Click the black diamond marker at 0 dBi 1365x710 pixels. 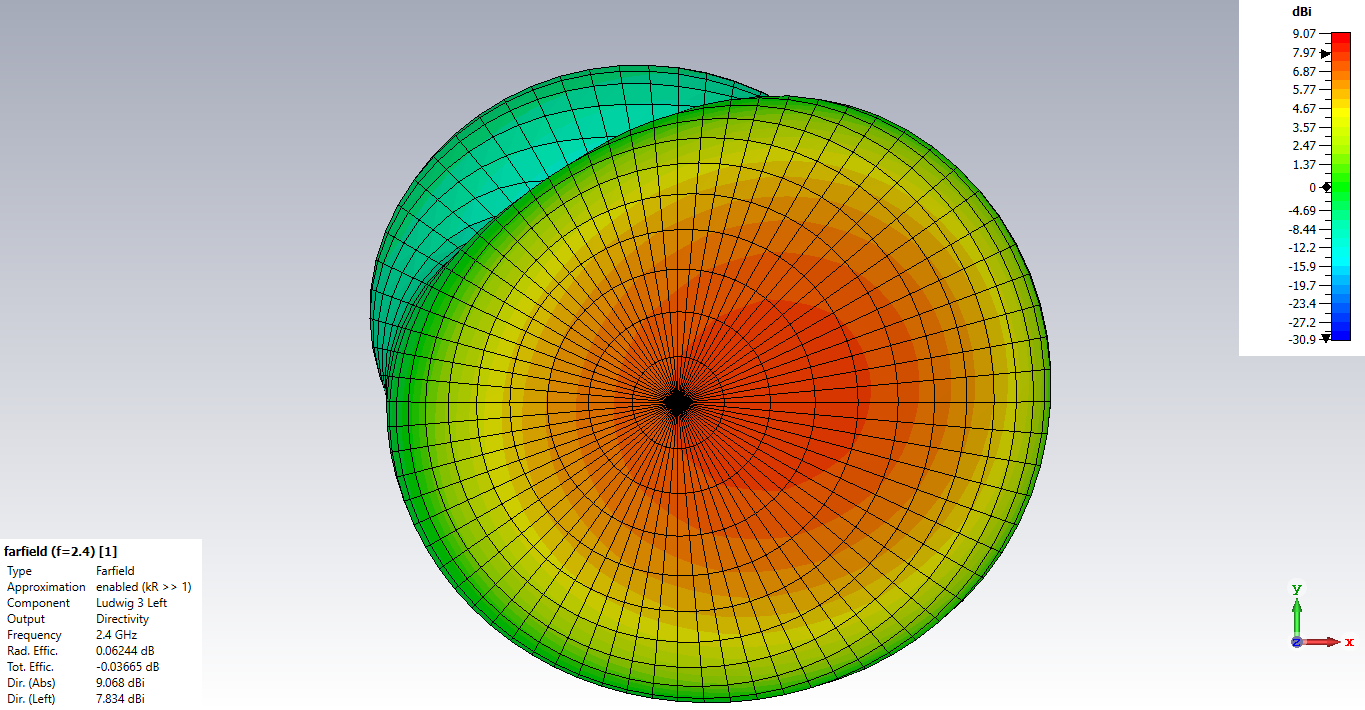1326,187
